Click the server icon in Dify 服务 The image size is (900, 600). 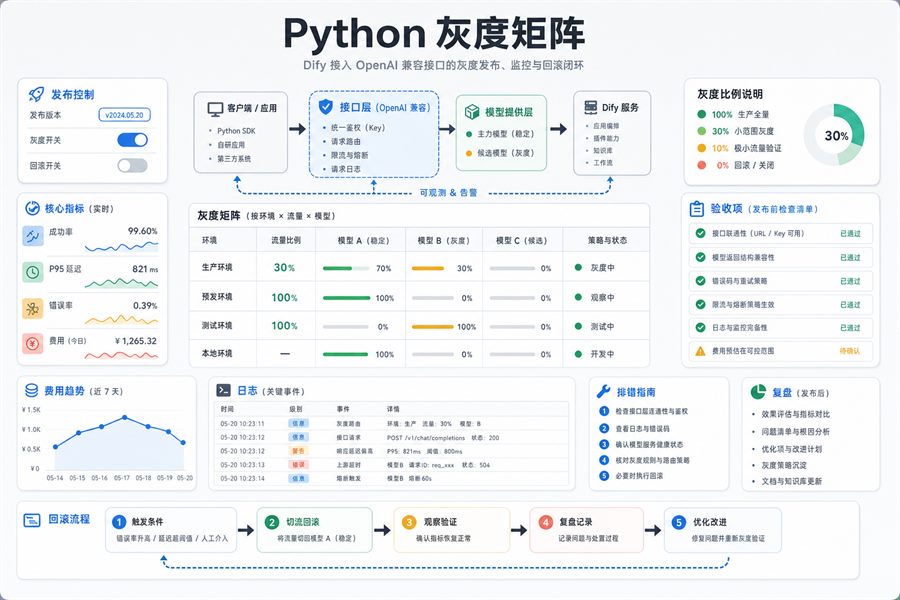pyautogui.click(x=590, y=107)
